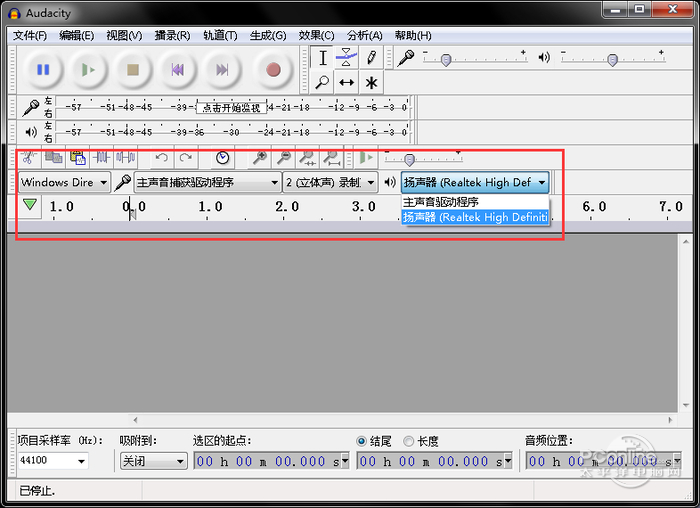Click the recording volume slider handle
The image size is (700, 508).
pyautogui.click(x=446, y=59)
